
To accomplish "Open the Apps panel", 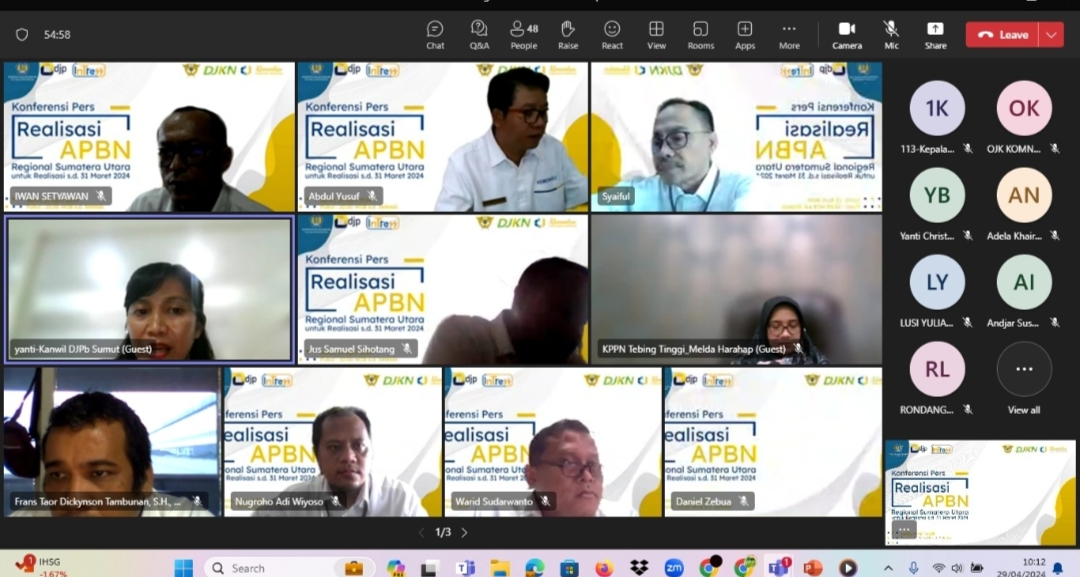I will [x=745, y=34].
